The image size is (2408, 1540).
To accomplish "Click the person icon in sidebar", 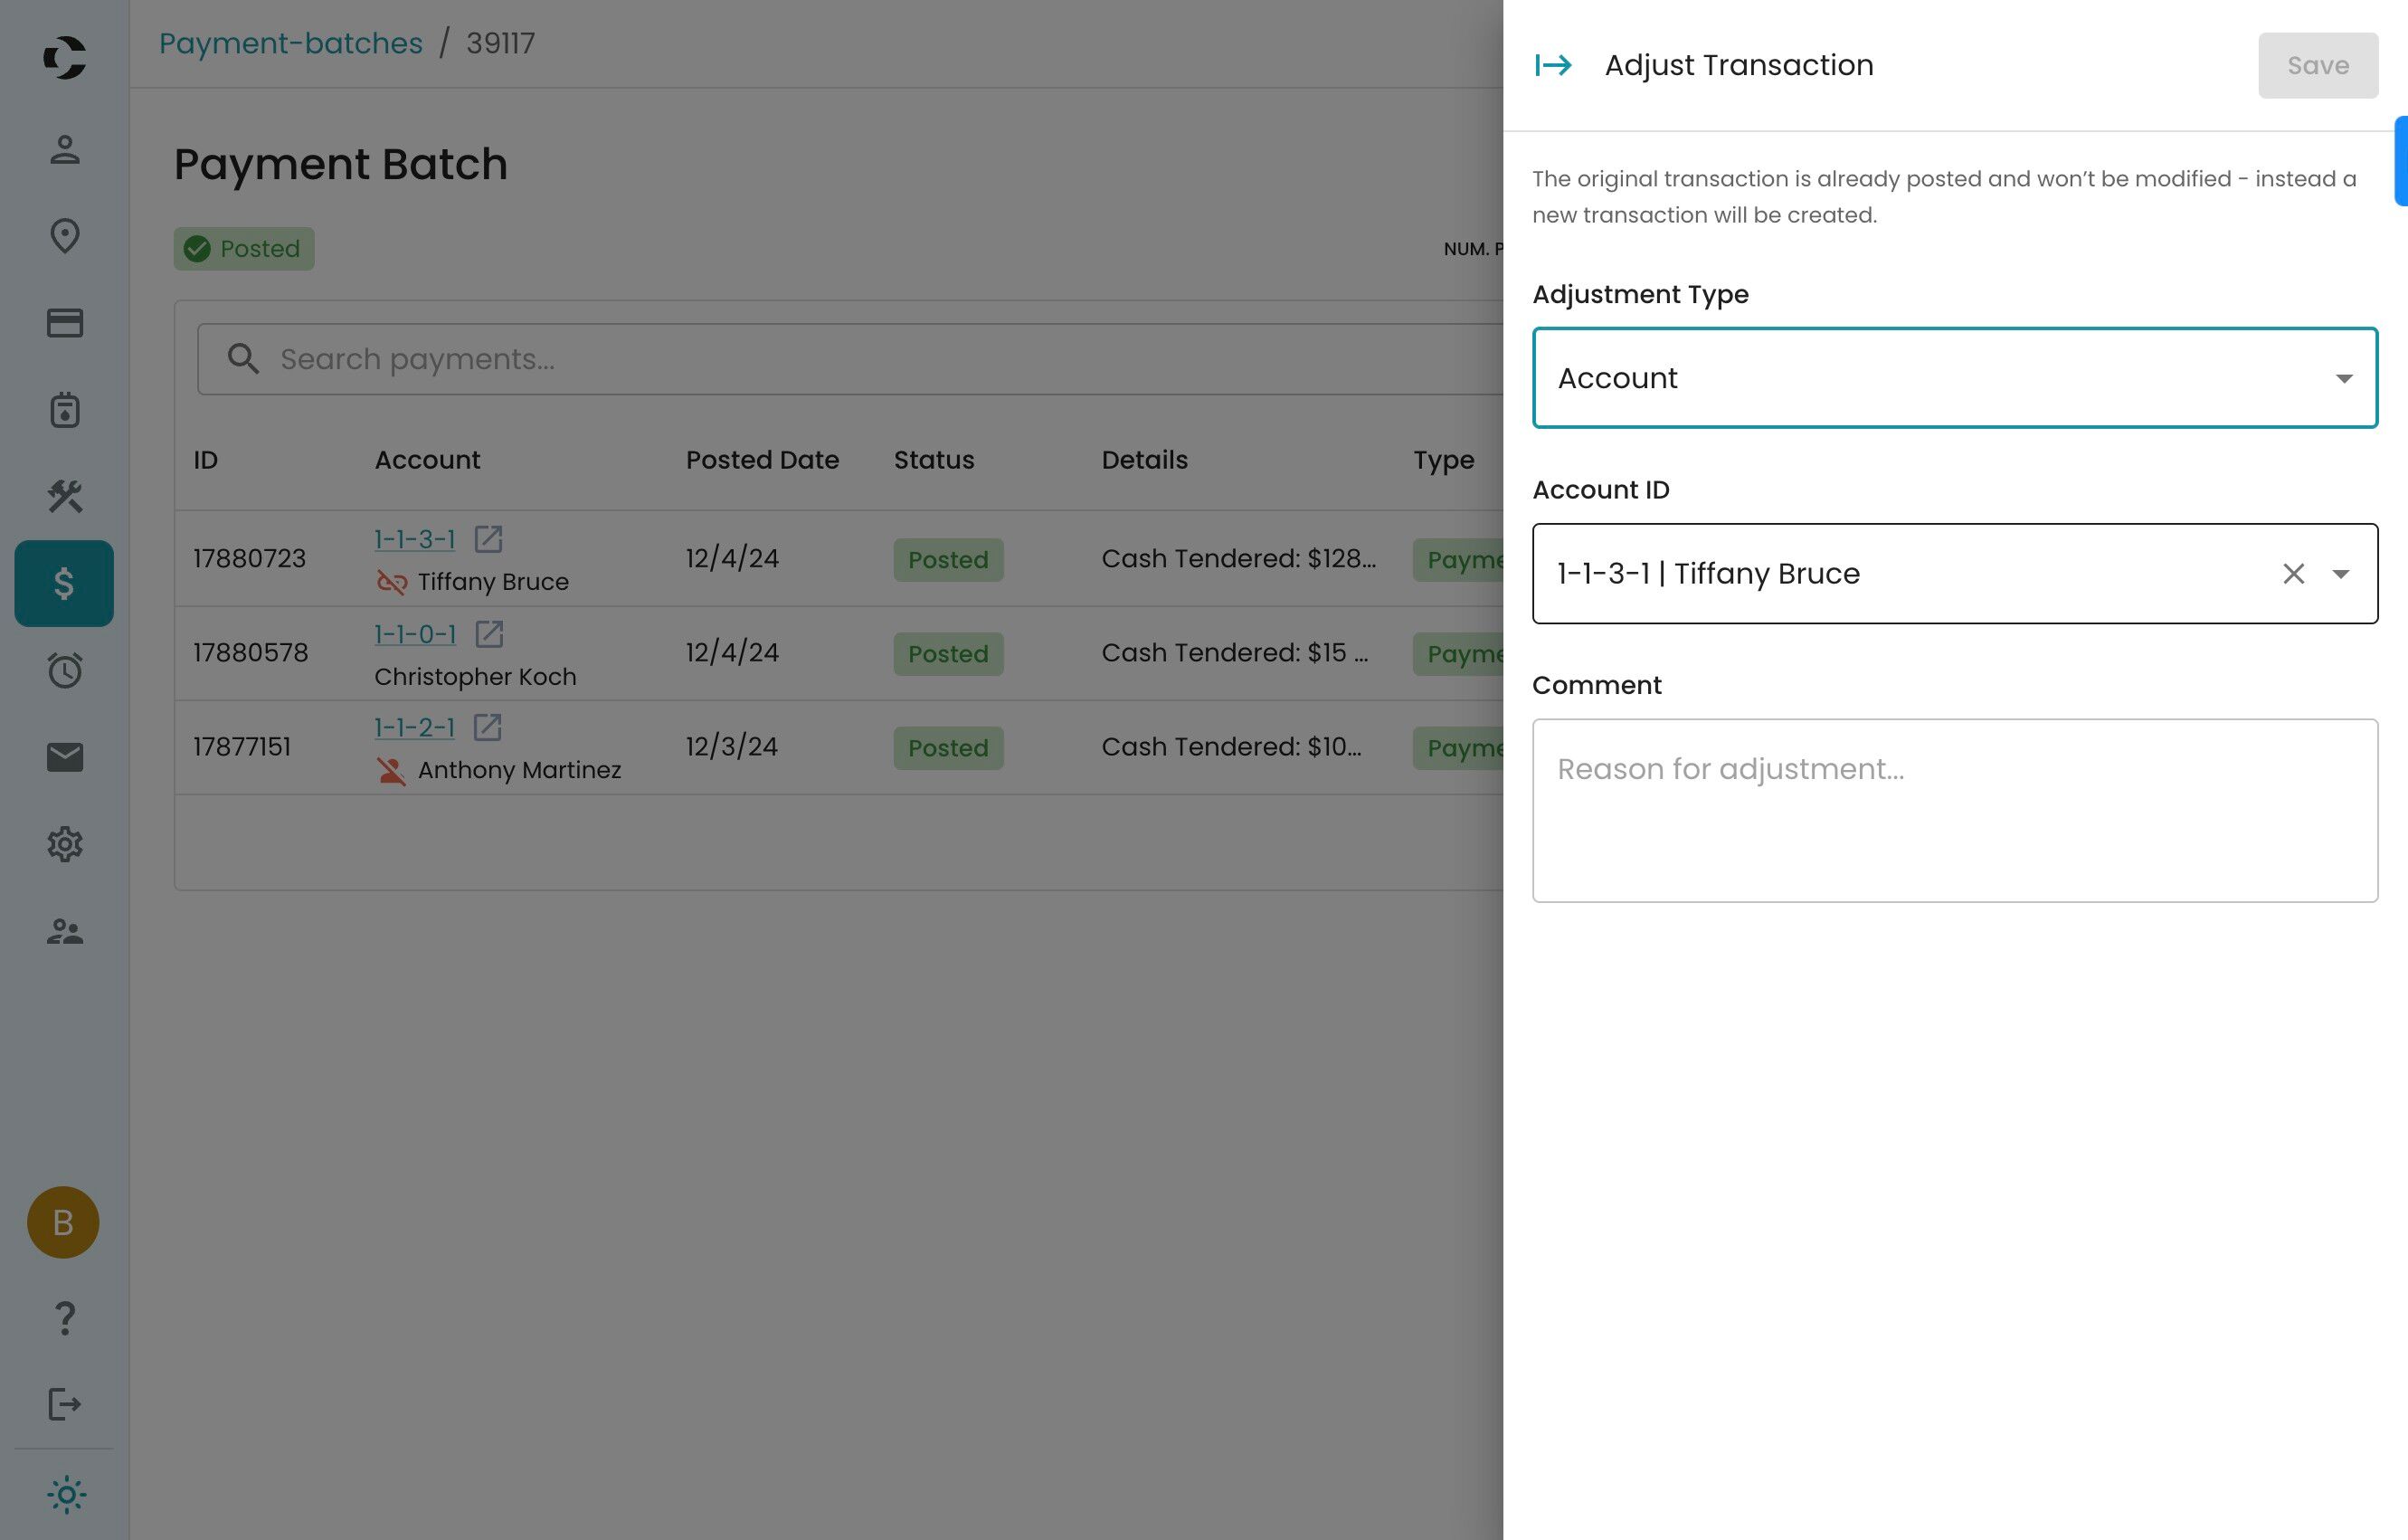I will [x=64, y=150].
